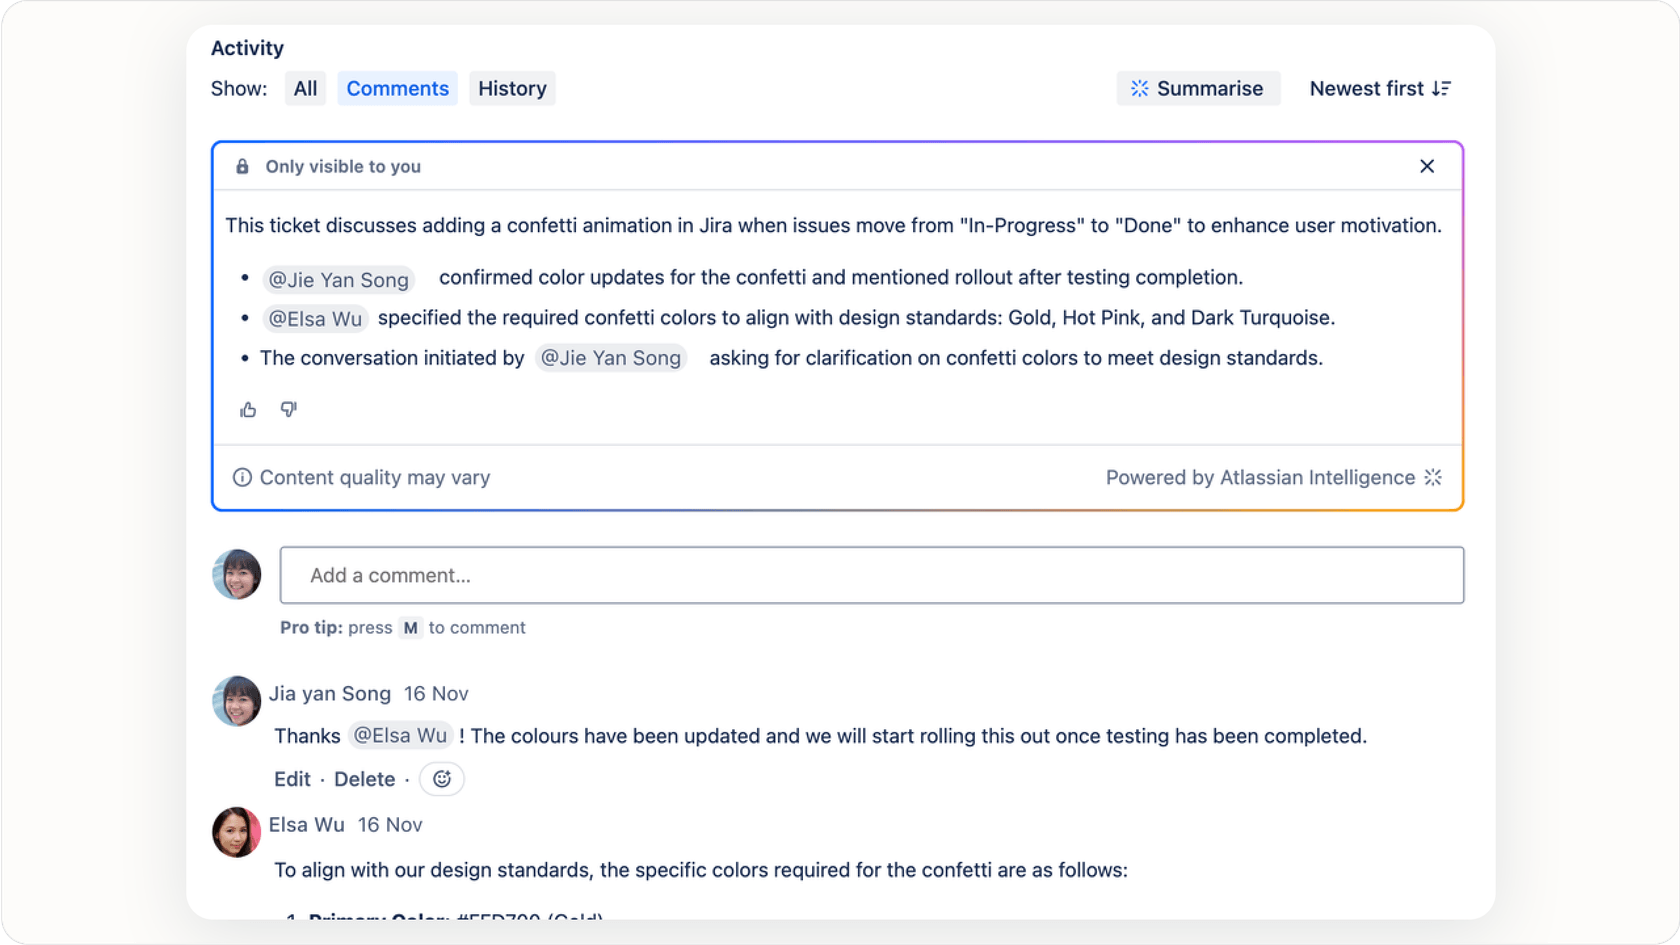This screenshot has width=1680, height=945.
Task: Switch to the All activity tab
Action: 305,88
